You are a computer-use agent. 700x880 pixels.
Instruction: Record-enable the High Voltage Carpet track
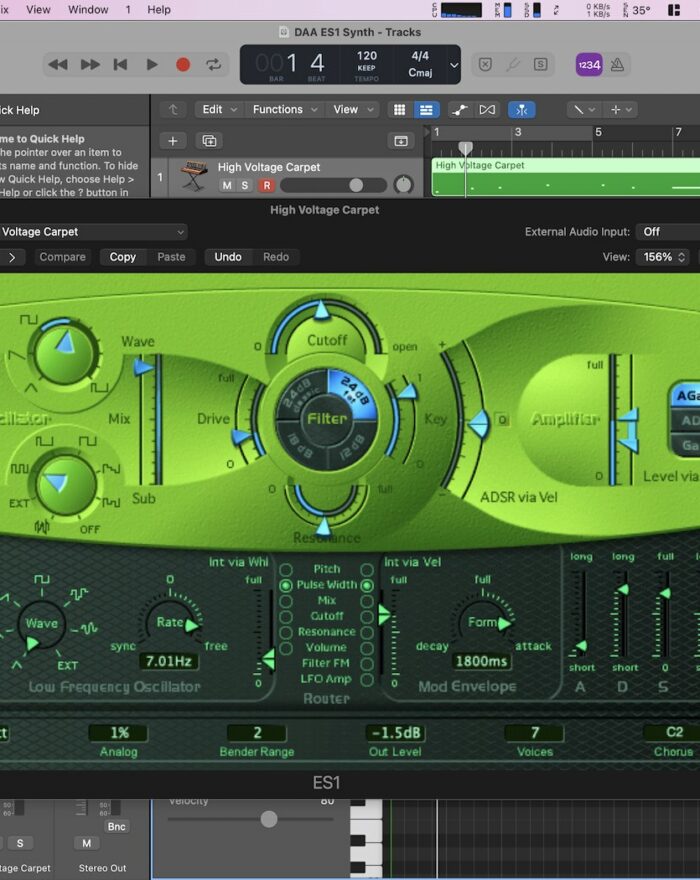[267, 185]
